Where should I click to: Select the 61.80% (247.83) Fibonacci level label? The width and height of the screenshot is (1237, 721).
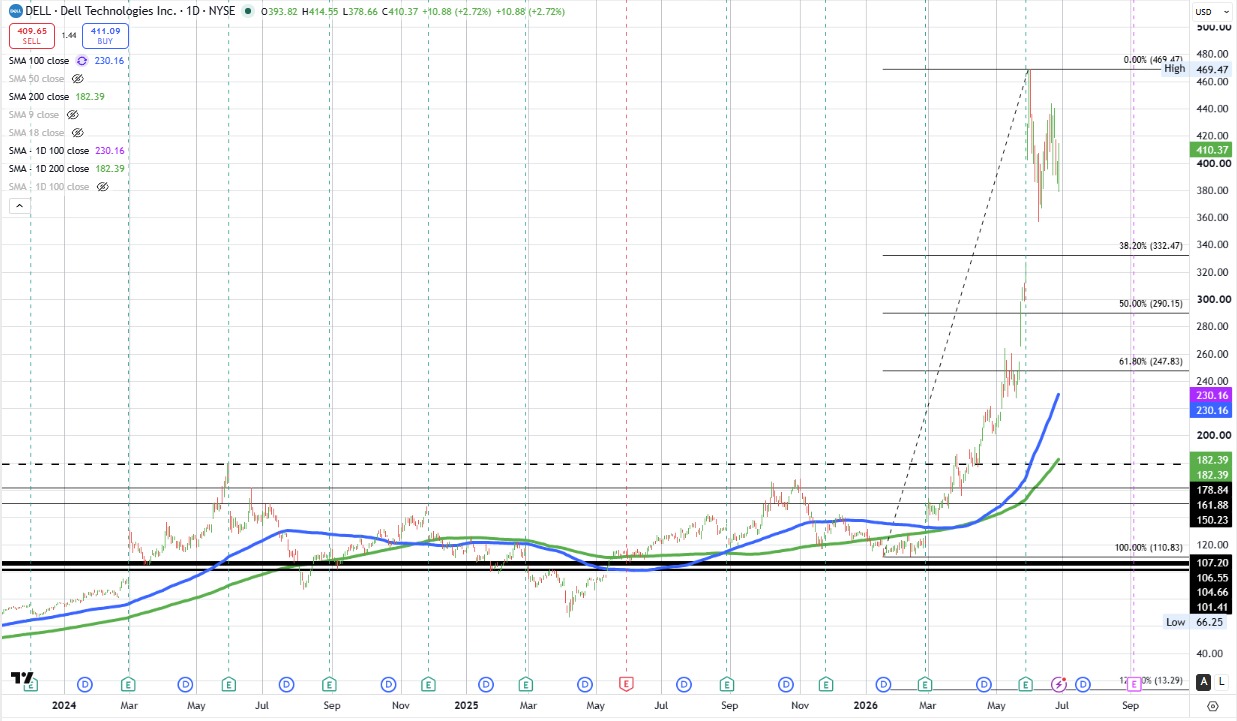tap(1150, 361)
